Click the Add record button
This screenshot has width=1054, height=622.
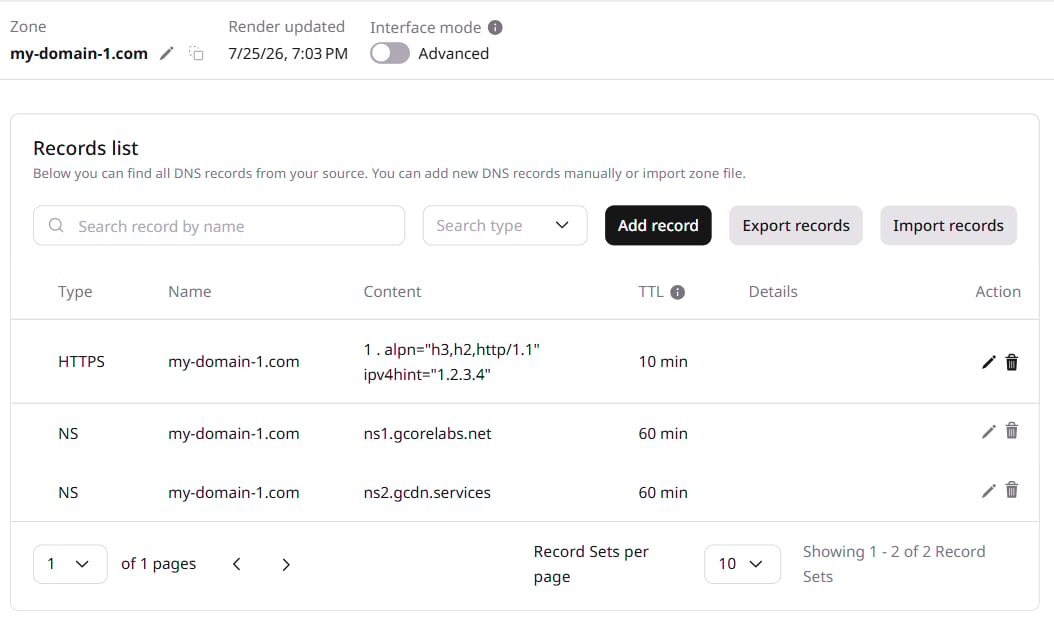click(x=658, y=225)
